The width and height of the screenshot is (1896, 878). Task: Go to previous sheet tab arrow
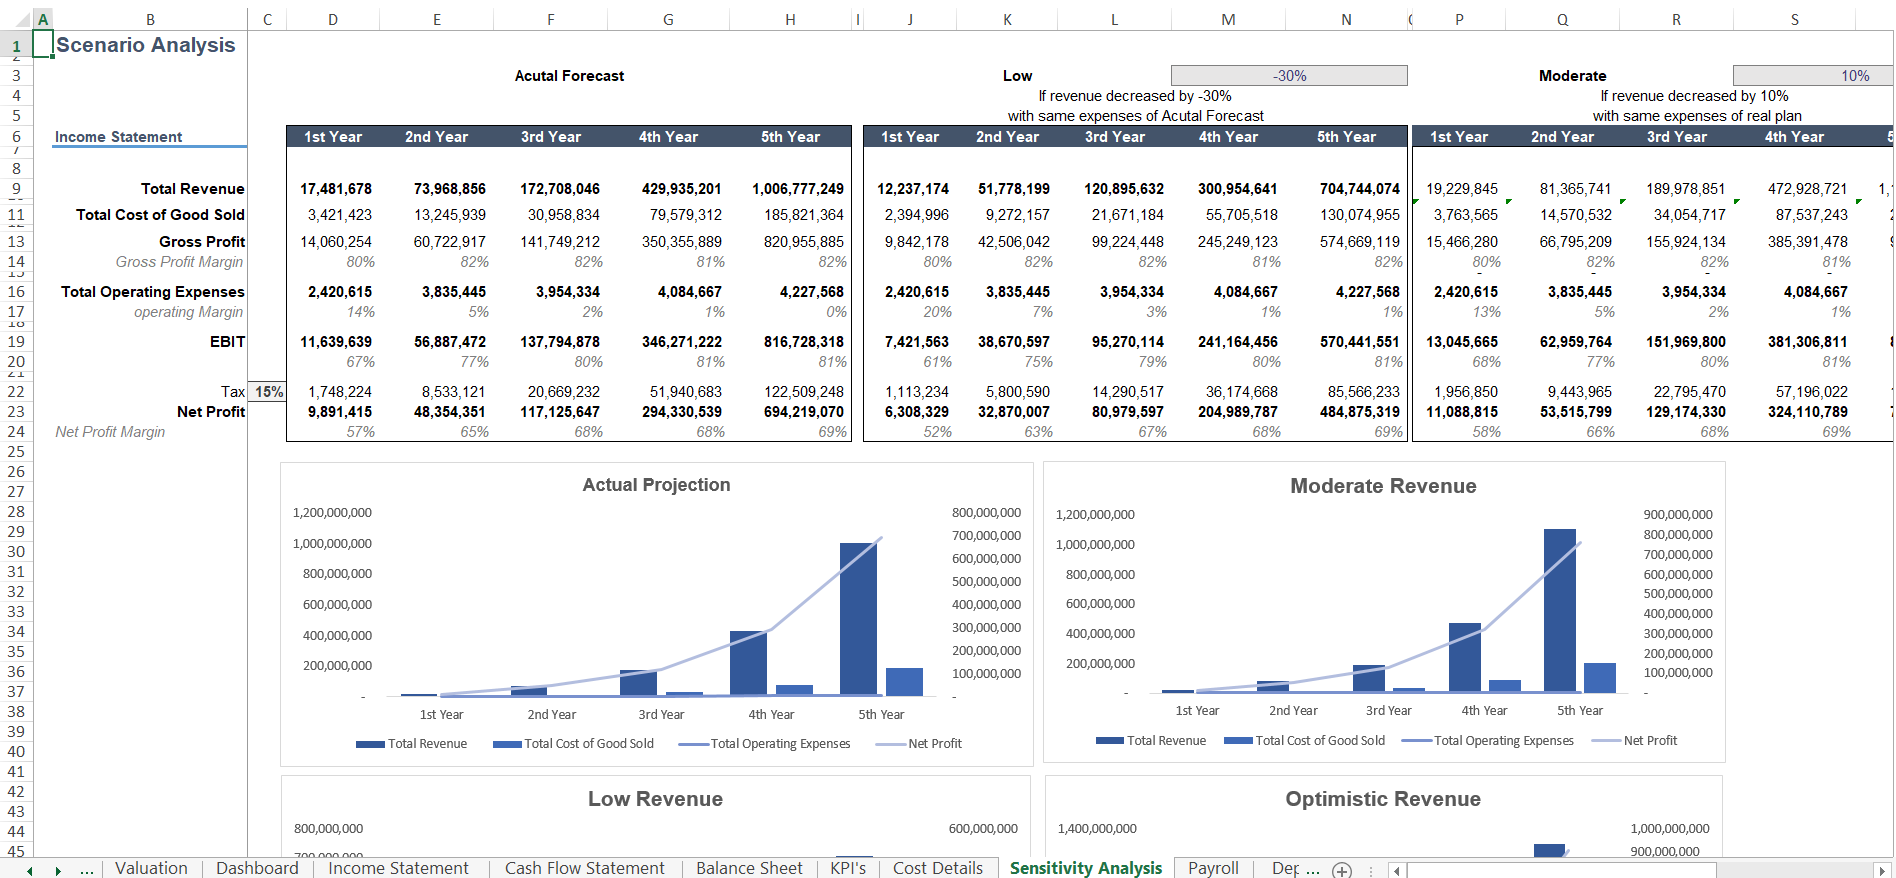click(30, 871)
